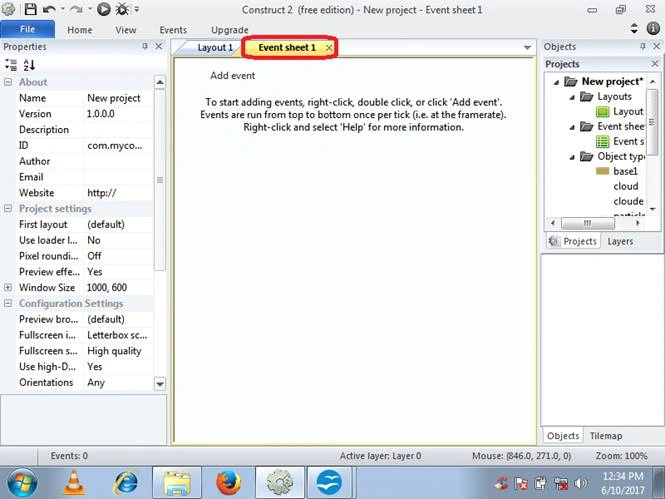Image resolution: width=665 pixels, height=499 pixels.
Task: Click properties scrollbar down arrow
Action: click(x=160, y=384)
